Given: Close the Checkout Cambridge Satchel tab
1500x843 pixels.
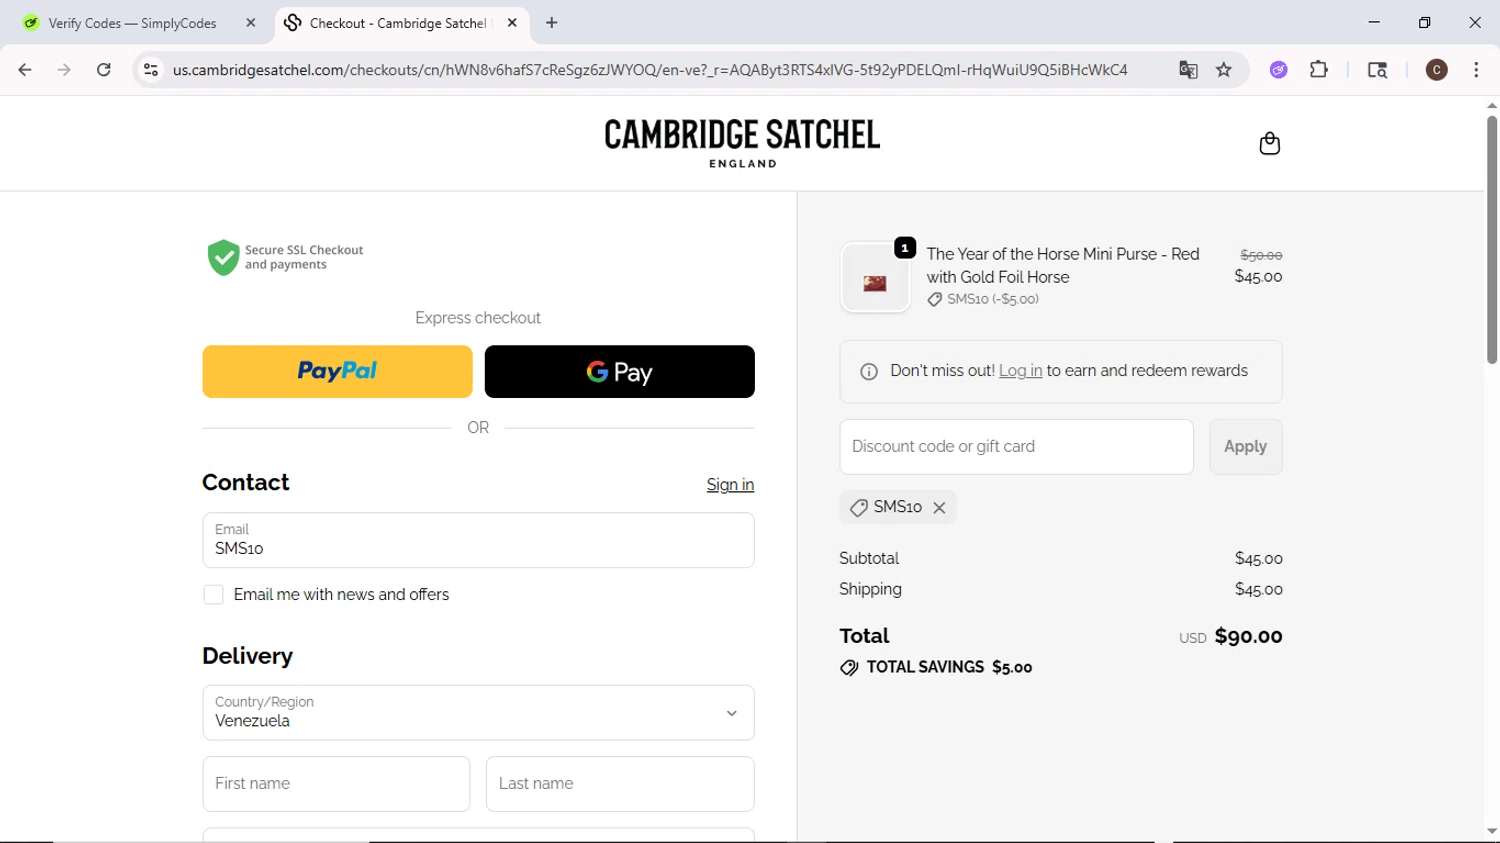Looking at the screenshot, I should tap(512, 22).
